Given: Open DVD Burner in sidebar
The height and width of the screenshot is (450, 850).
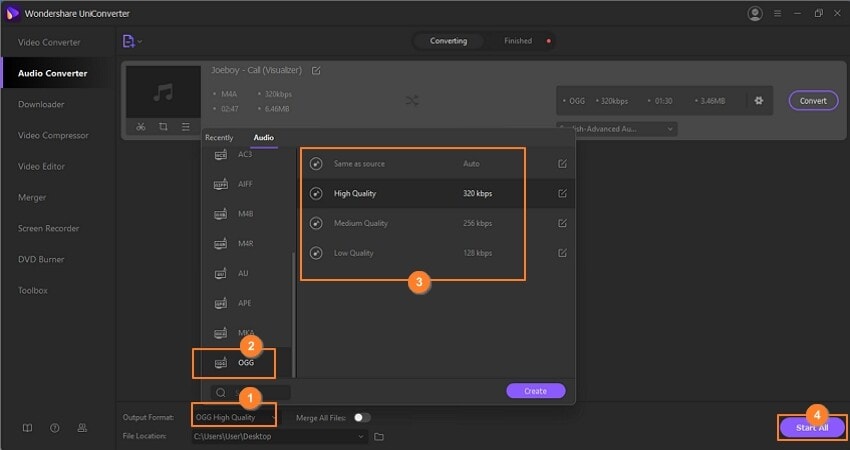Looking at the screenshot, I should point(41,259).
